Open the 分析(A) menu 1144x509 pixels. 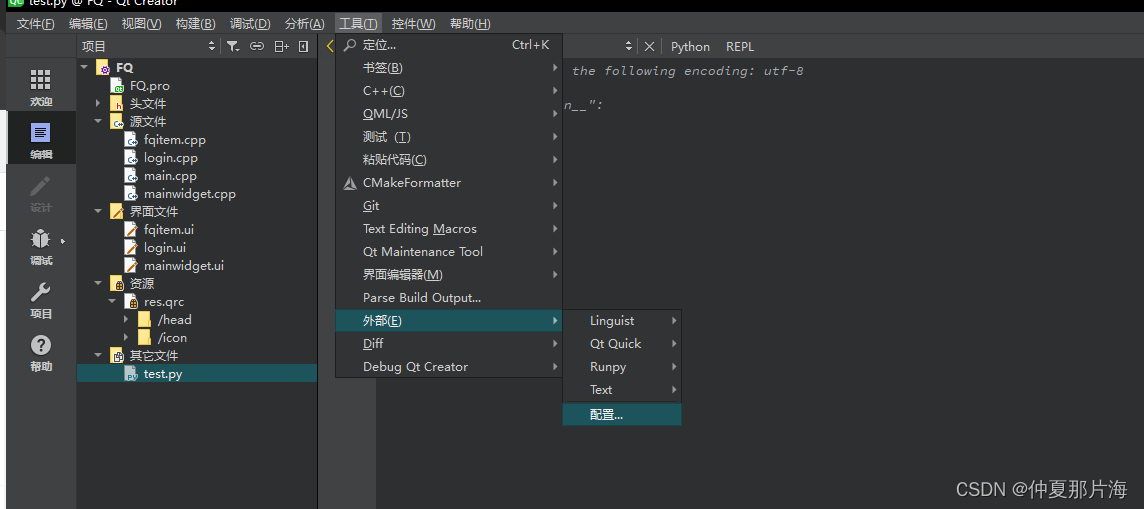click(305, 24)
